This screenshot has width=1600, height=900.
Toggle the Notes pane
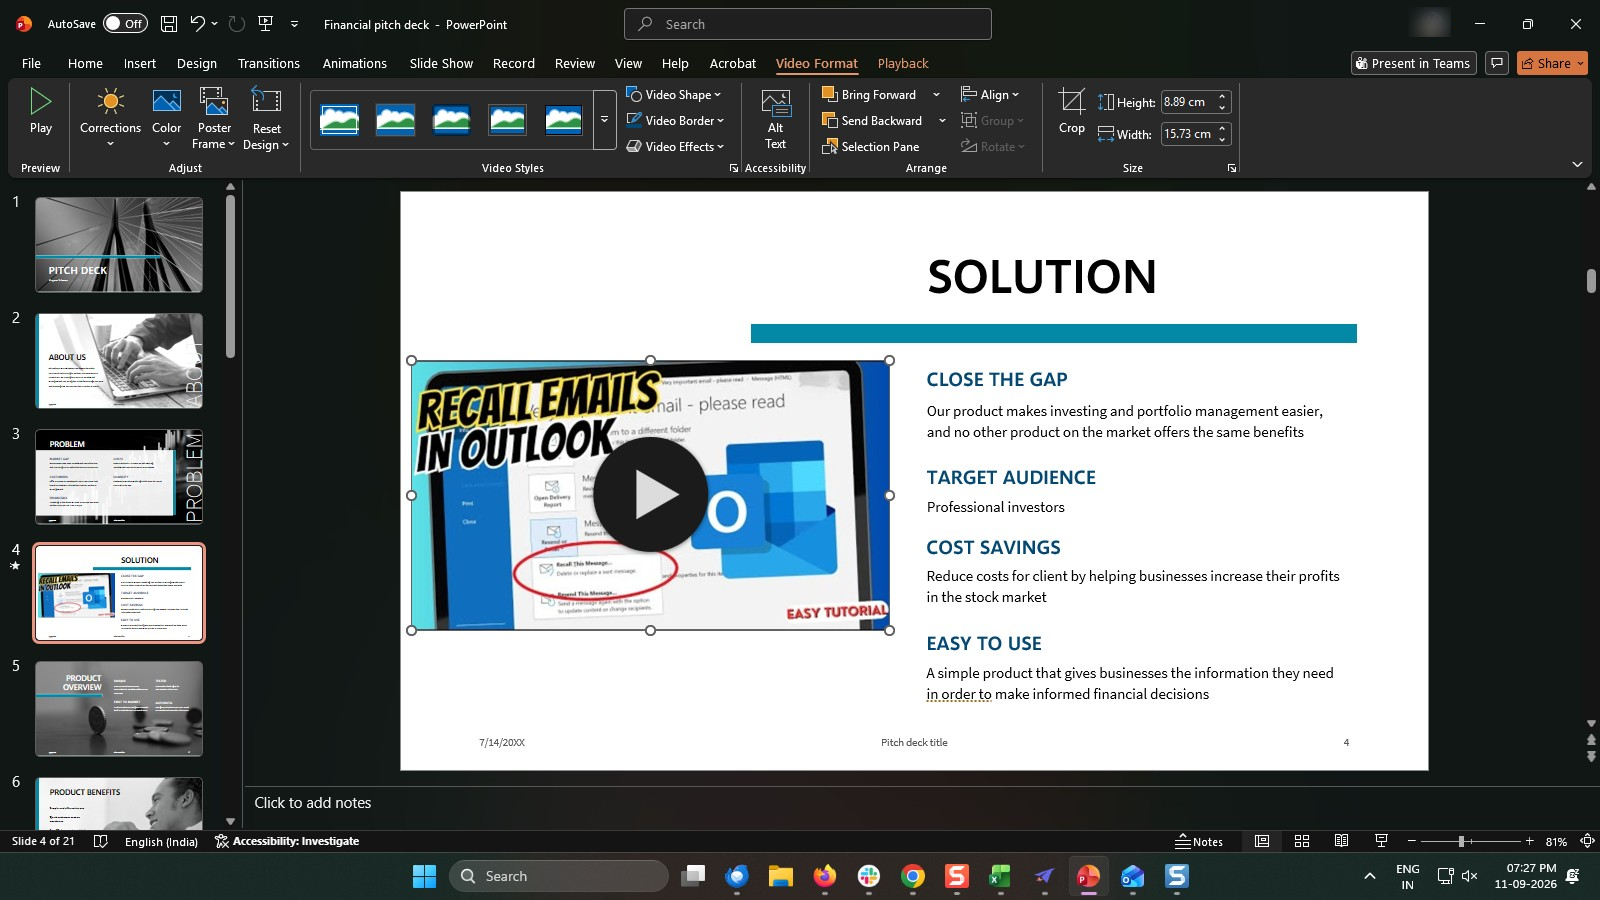[1199, 841]
